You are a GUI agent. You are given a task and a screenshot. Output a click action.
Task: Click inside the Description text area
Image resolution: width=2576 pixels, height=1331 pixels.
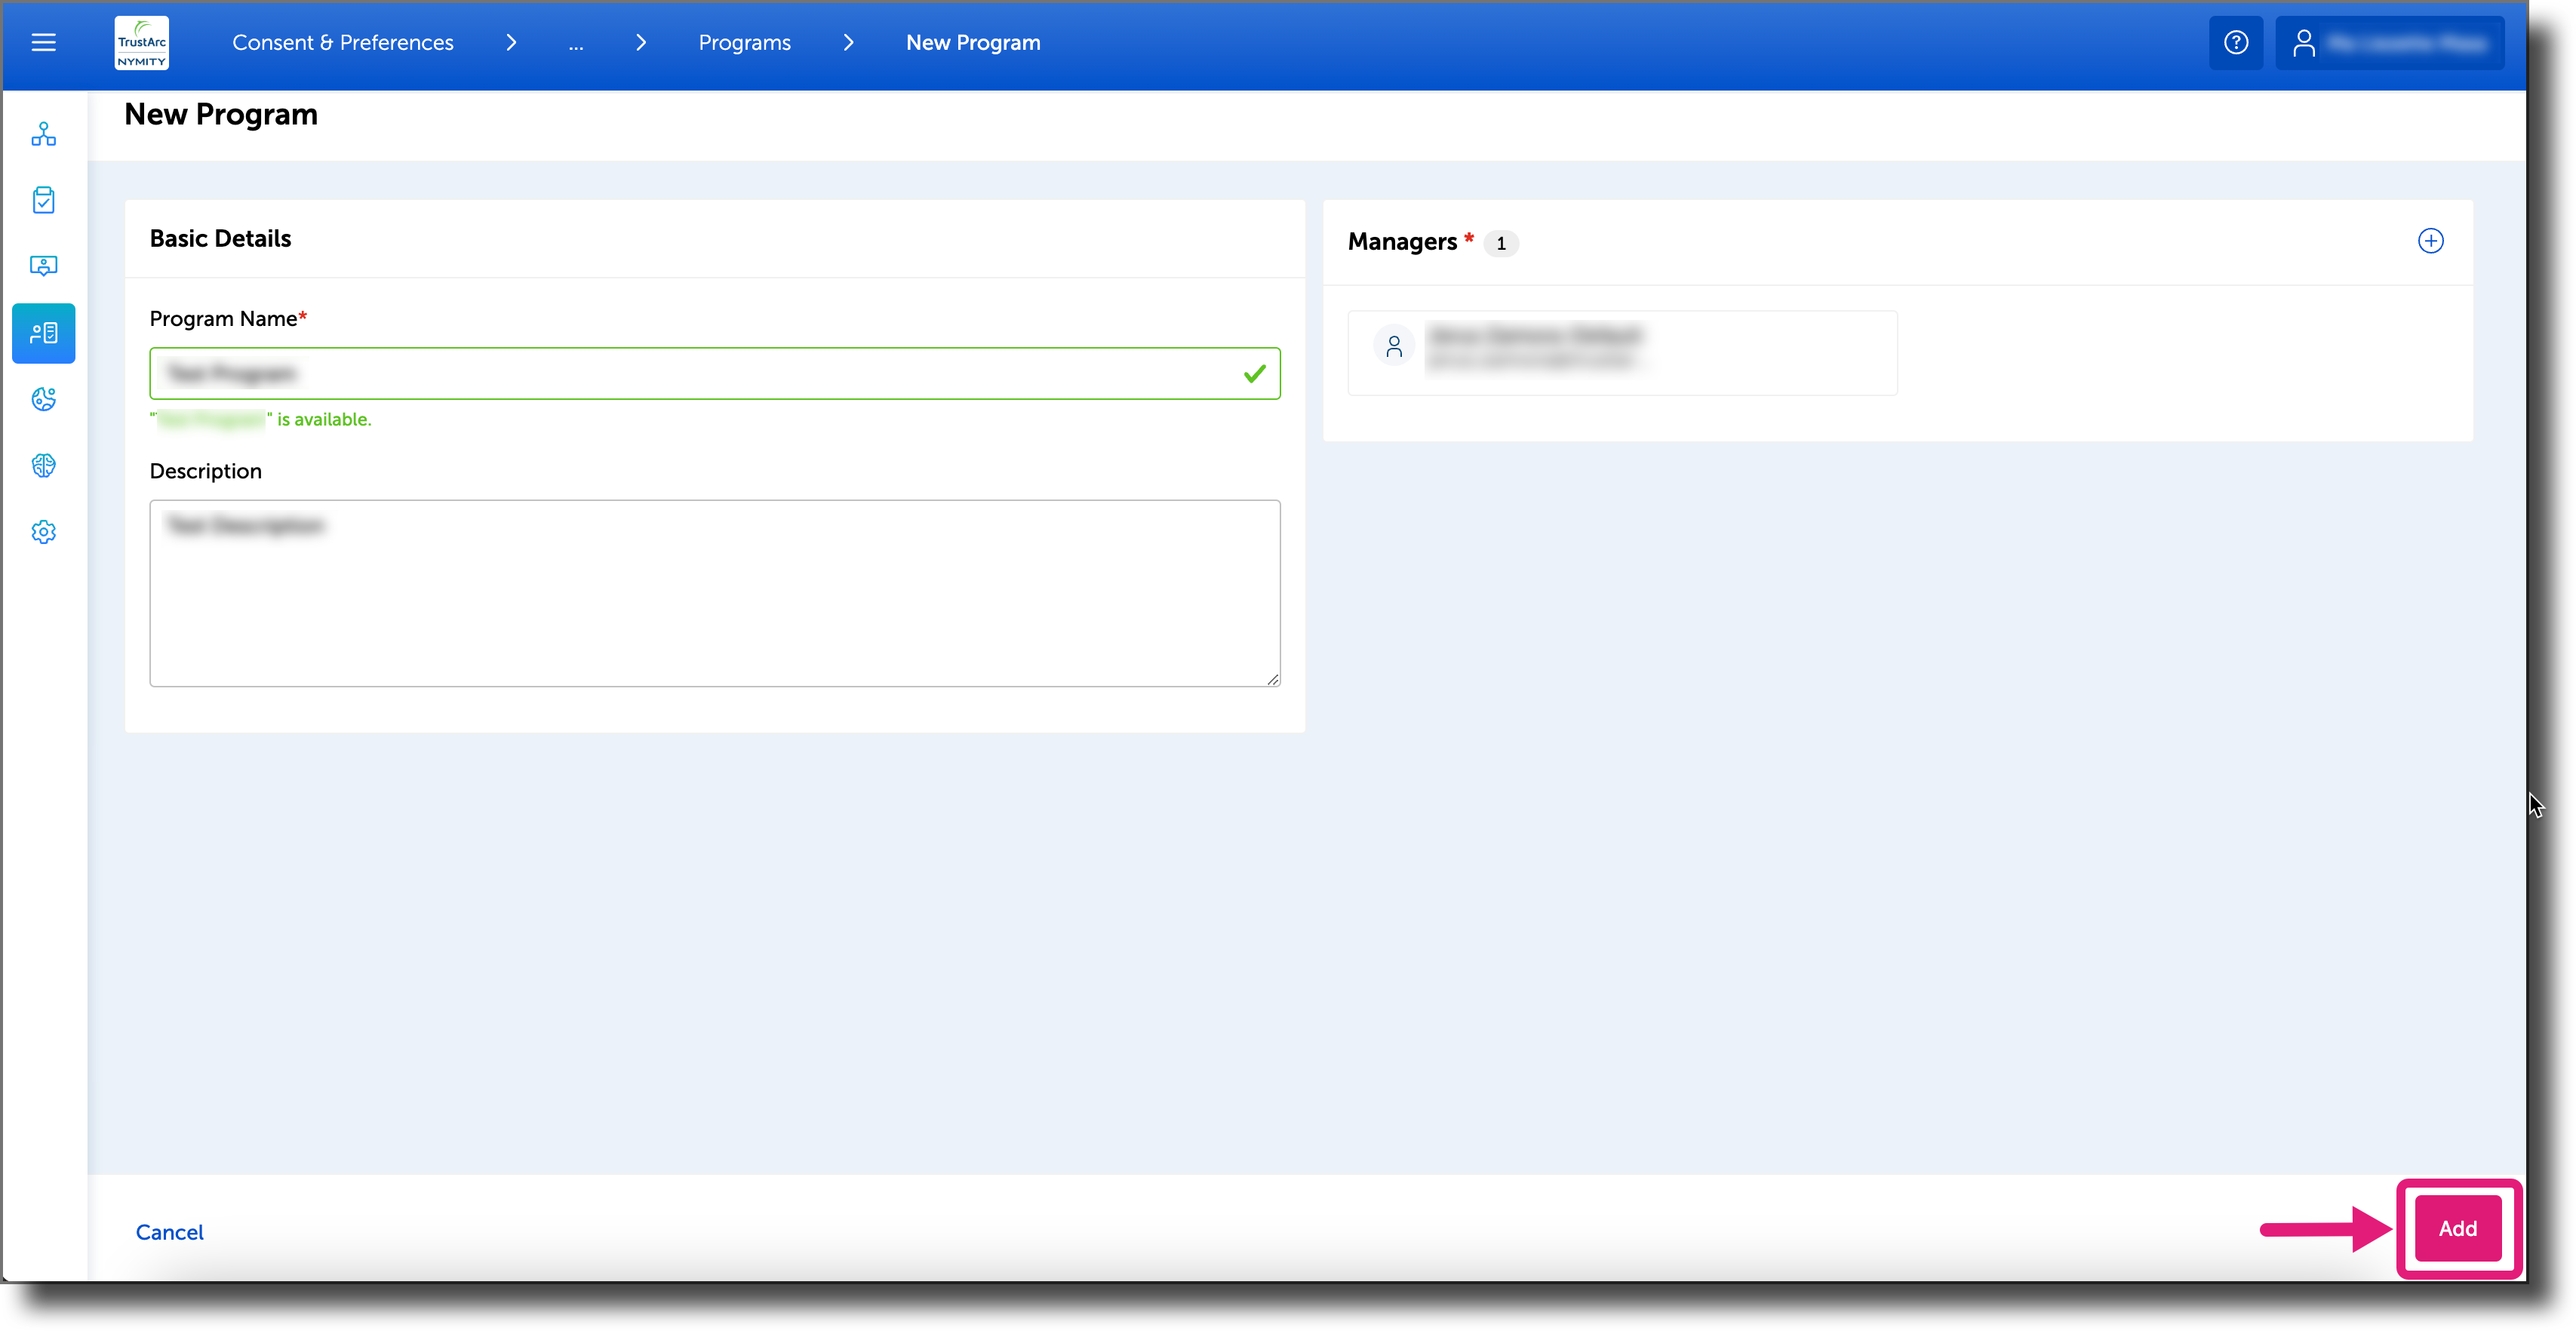(715, 593)
